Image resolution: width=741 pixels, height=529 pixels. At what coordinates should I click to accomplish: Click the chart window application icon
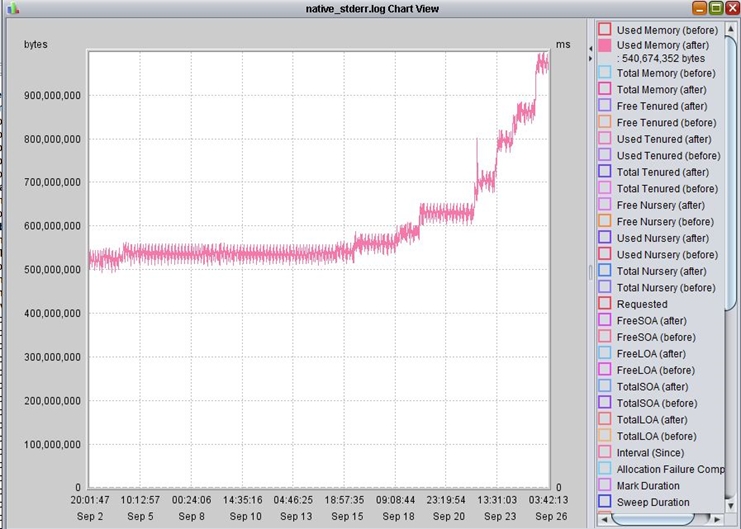pos(13,8)
